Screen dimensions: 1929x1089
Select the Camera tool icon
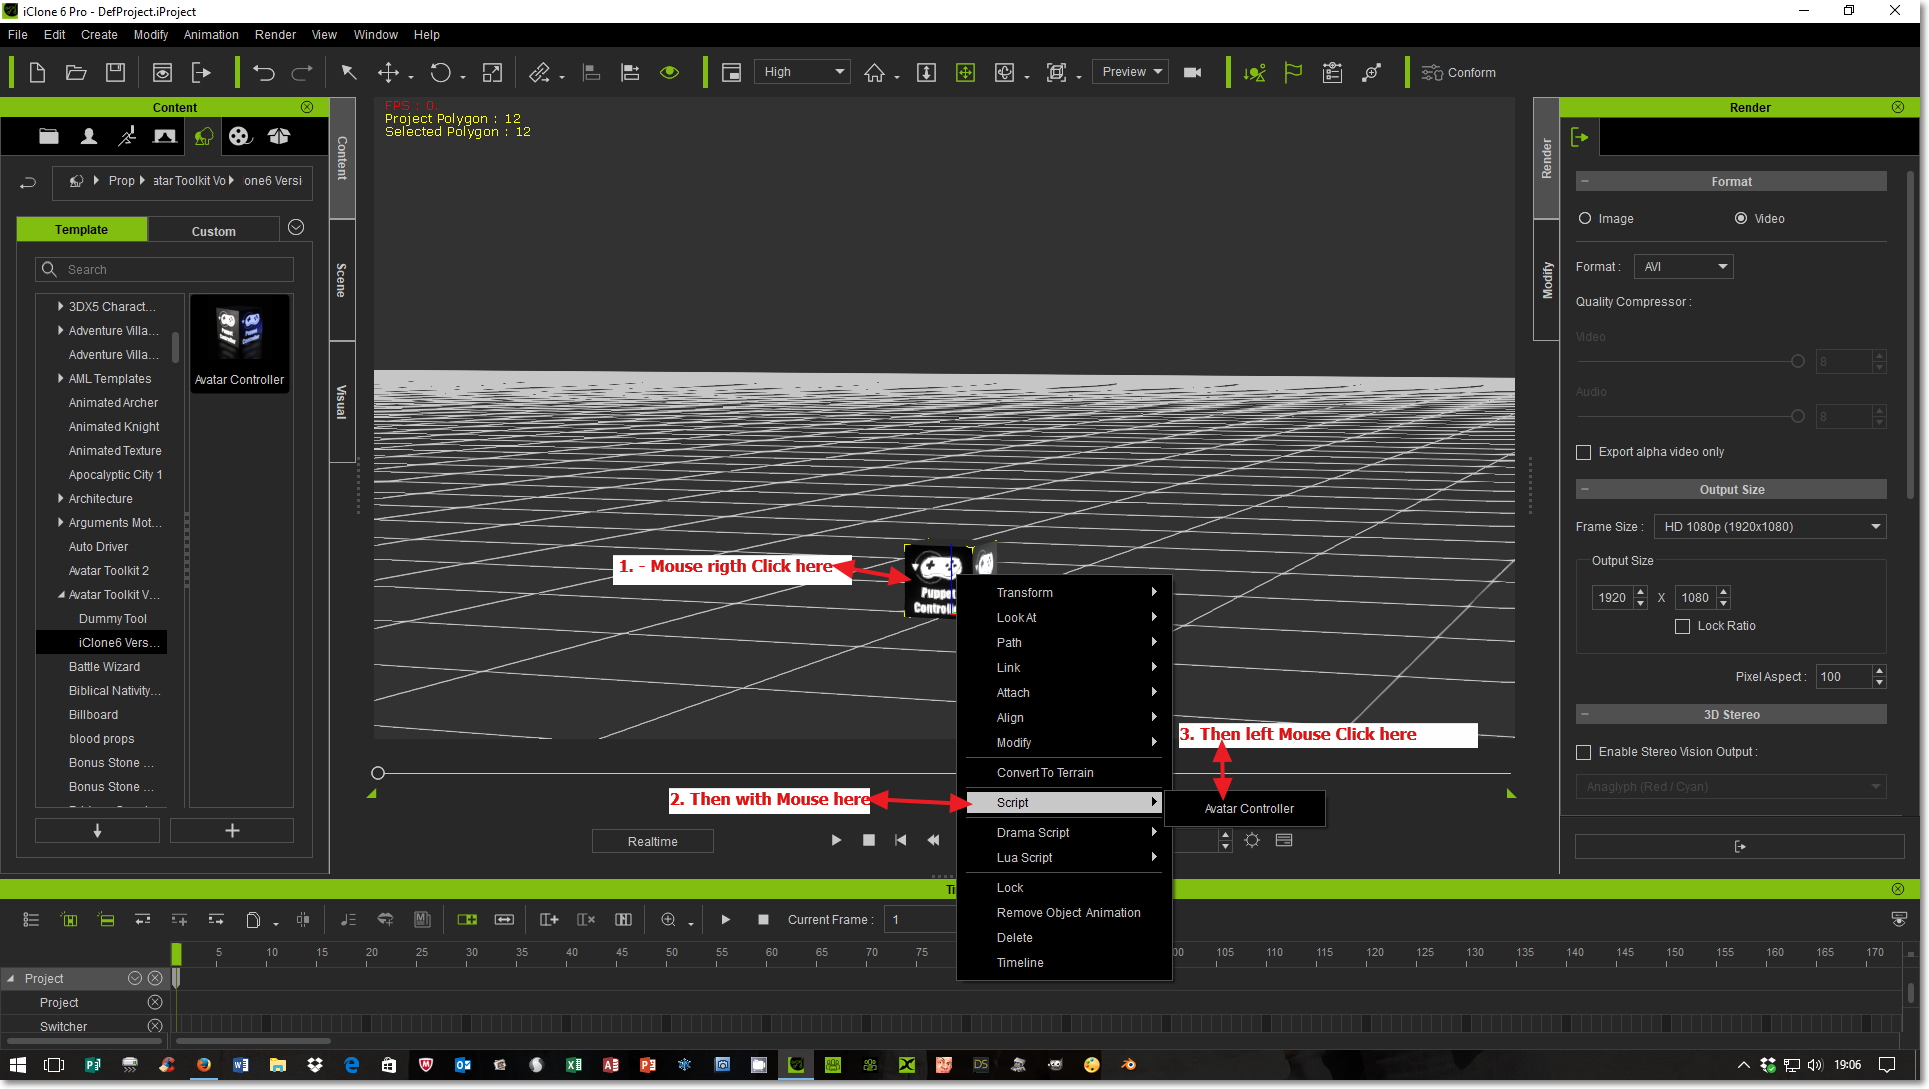pos(1192,72)
